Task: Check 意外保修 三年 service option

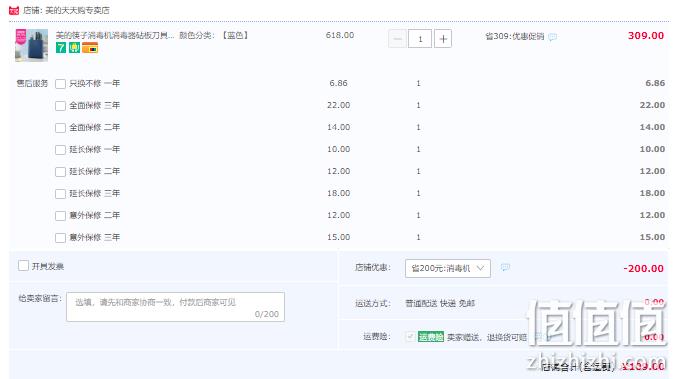Action: (60, 238)
